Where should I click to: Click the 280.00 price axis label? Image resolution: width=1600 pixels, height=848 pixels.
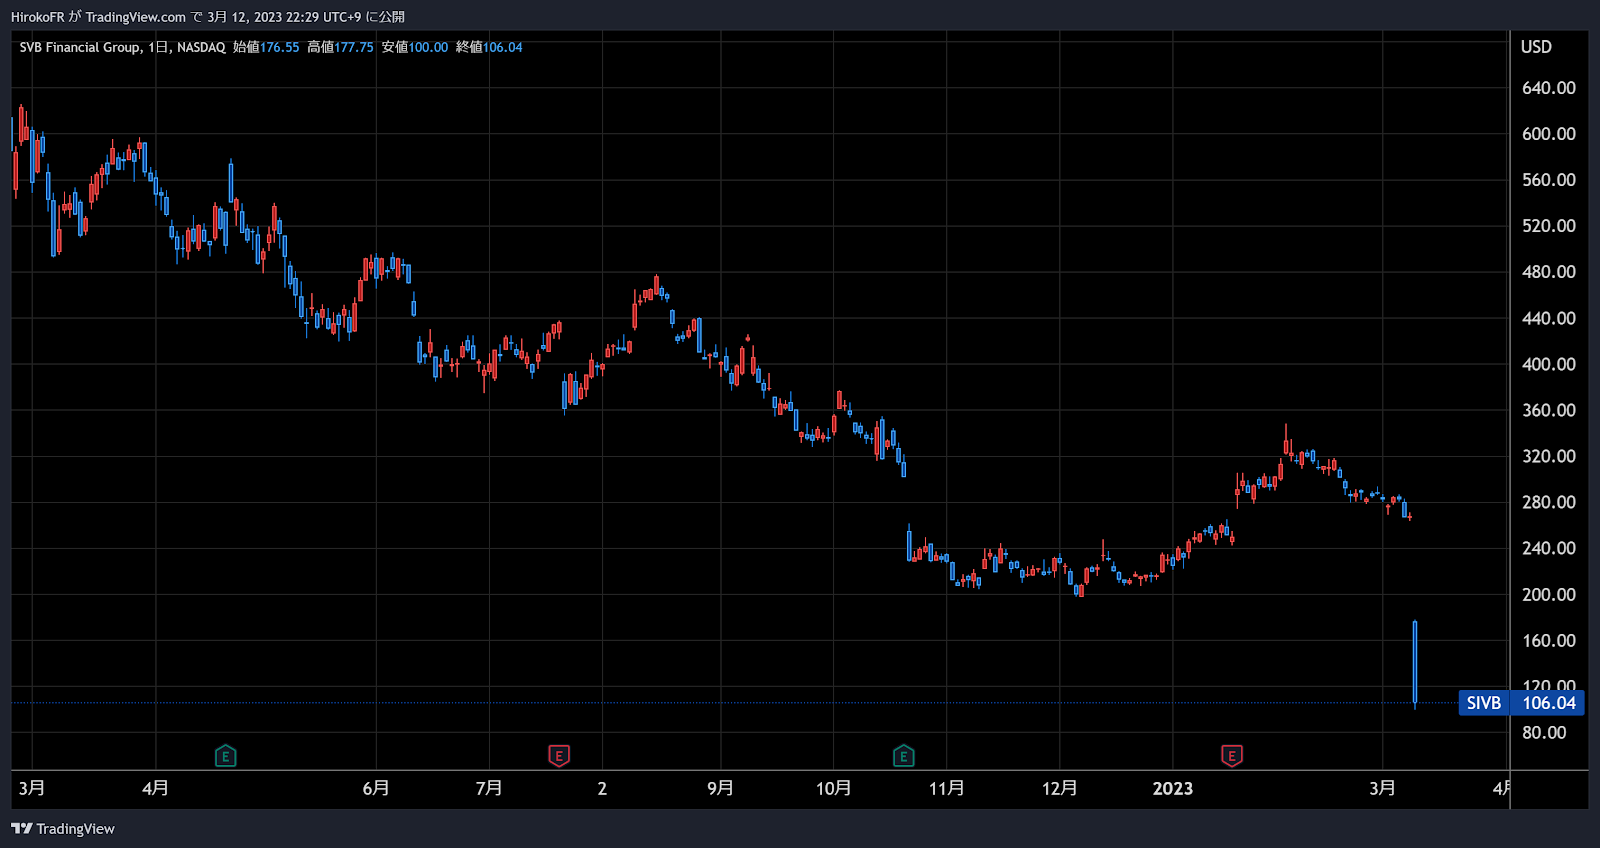point(1549,502)
